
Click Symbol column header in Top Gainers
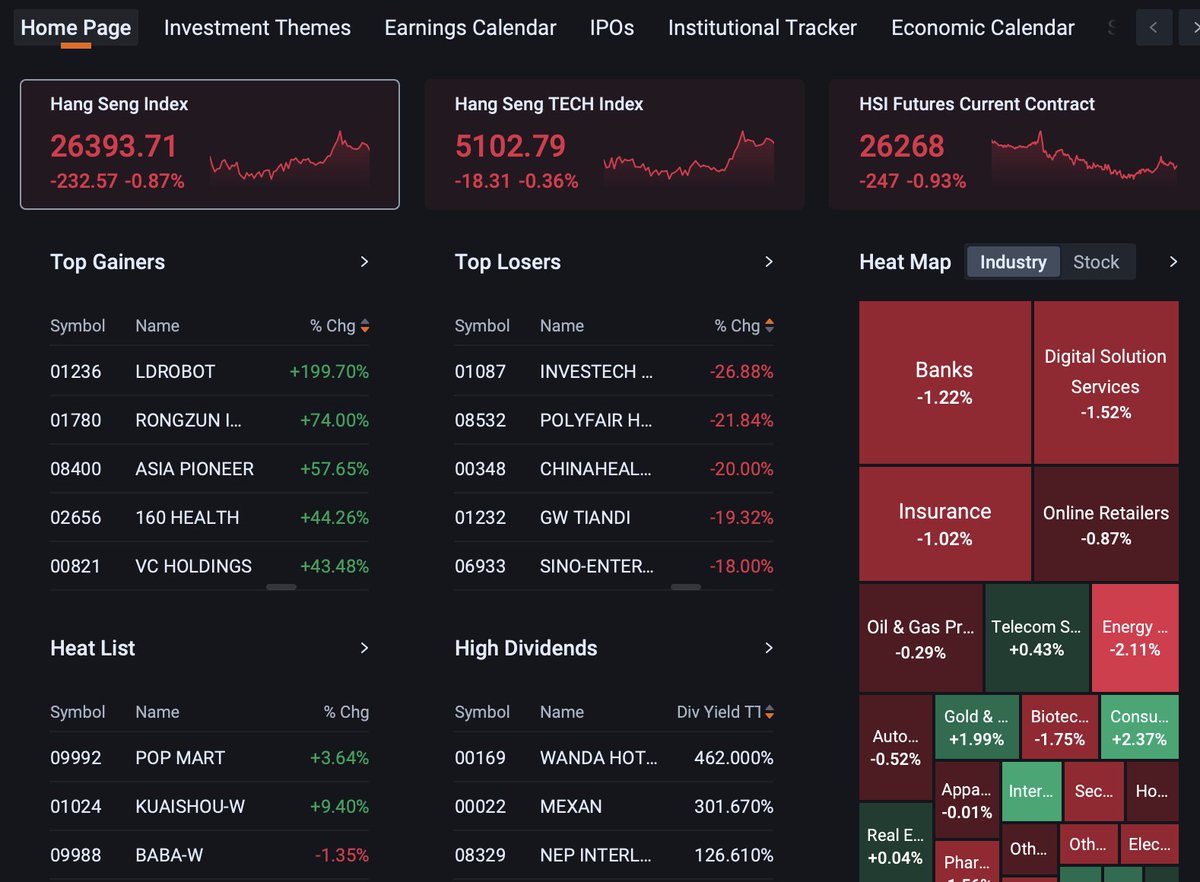78,326
